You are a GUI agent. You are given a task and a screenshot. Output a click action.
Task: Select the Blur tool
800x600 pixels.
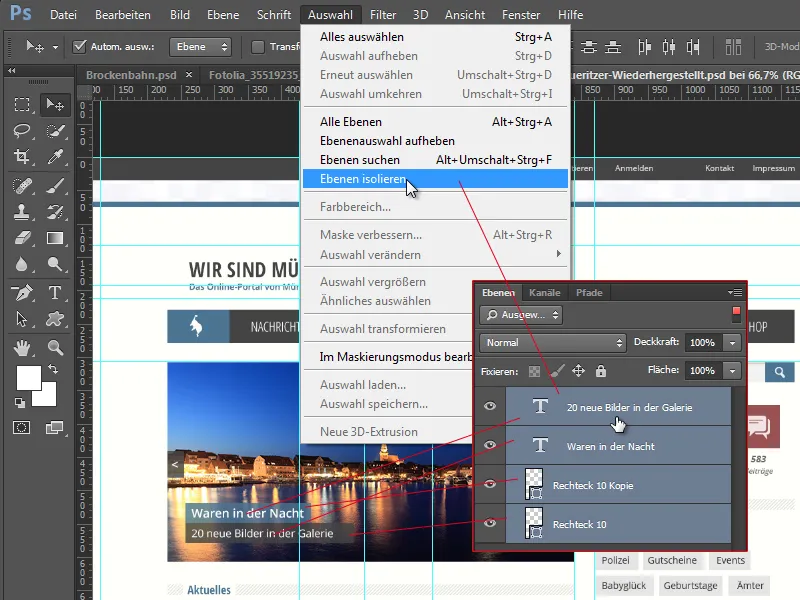21,264
